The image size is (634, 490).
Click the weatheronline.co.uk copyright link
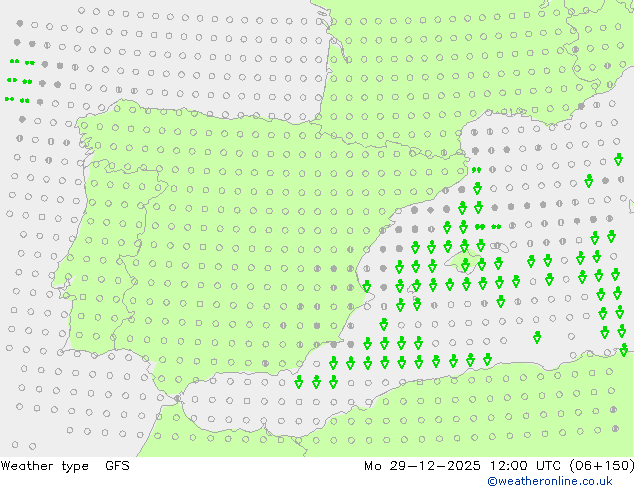tap(550, 481)
